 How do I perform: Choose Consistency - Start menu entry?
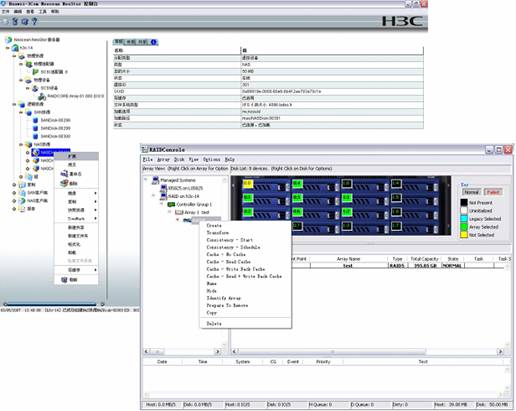245,240
